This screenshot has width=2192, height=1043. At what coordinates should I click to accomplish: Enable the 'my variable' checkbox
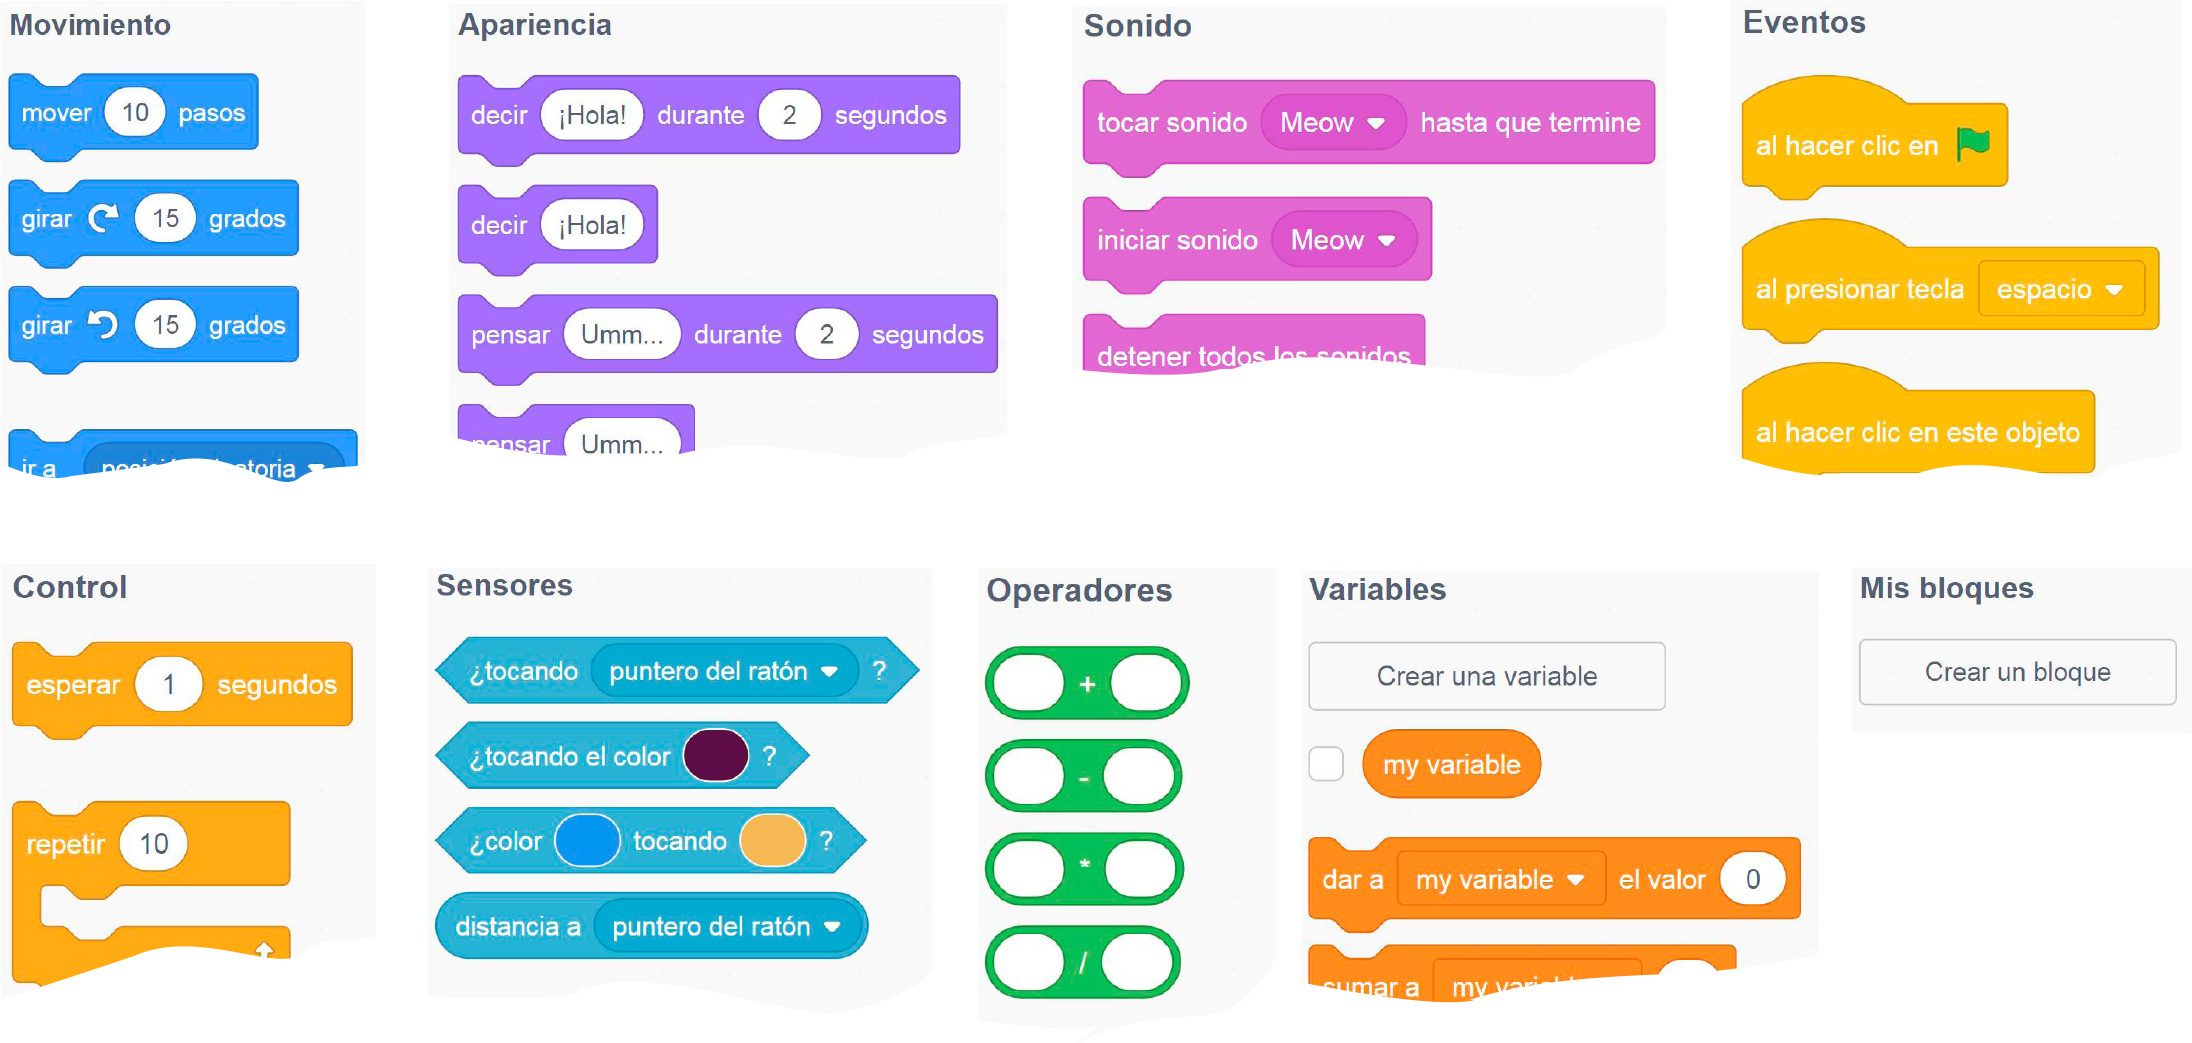coord(1326,764)
